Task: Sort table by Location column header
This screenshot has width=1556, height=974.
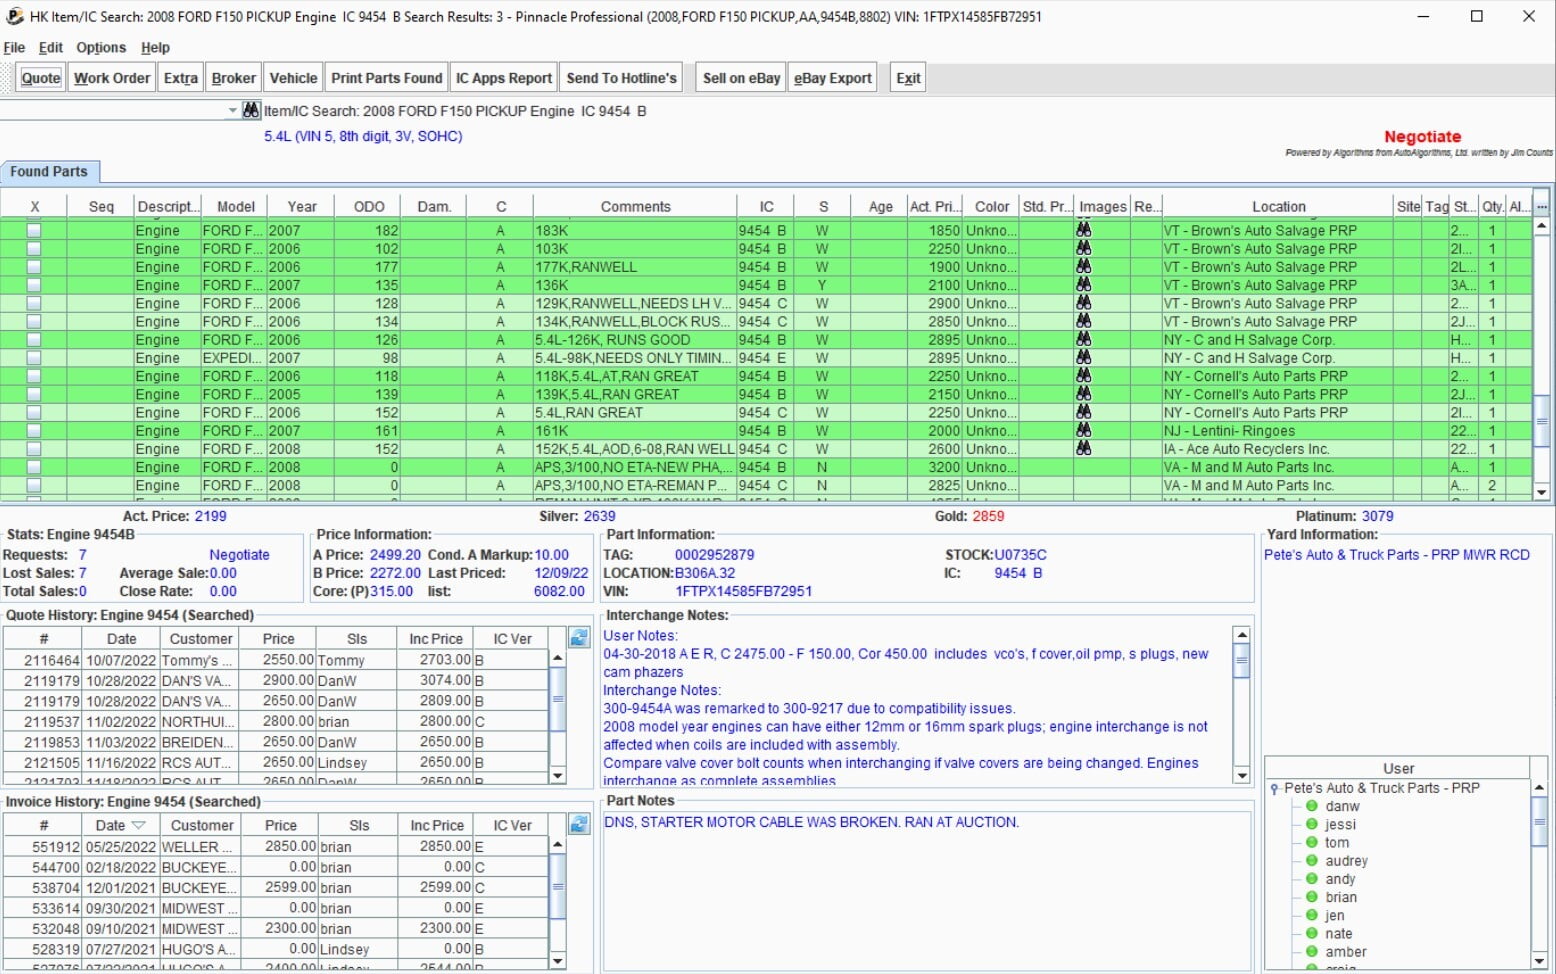Action: click(x=1278, y=206)
